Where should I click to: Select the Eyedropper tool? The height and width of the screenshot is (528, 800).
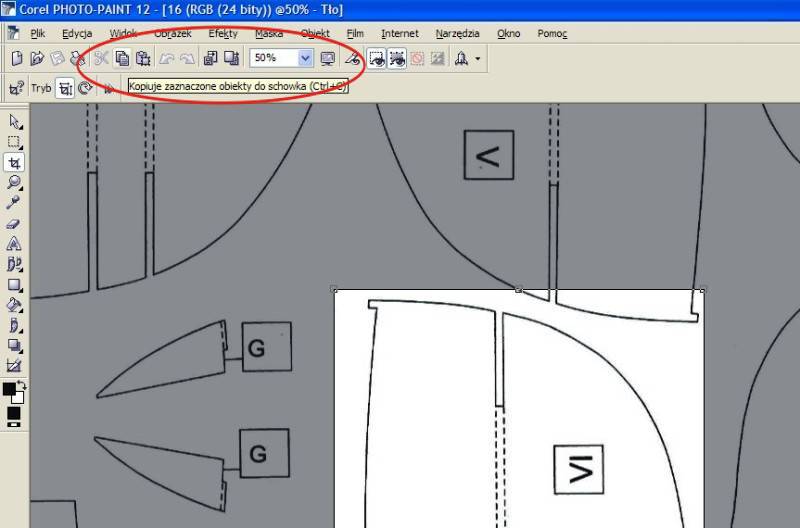tap(14, 203)
